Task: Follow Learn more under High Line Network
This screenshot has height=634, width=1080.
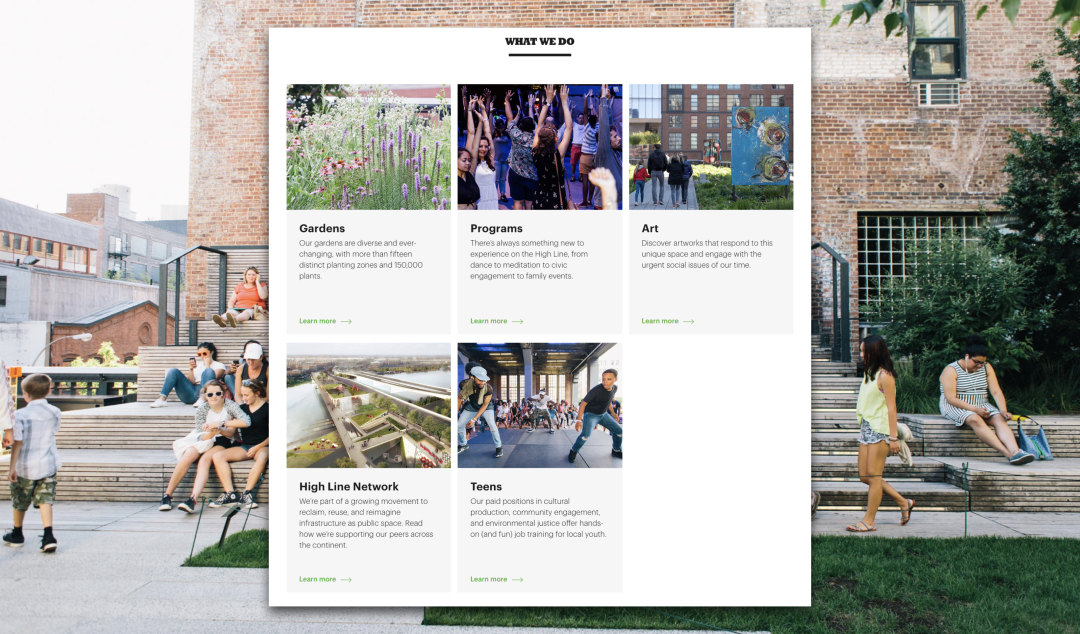Action: [x=318, y=580]
